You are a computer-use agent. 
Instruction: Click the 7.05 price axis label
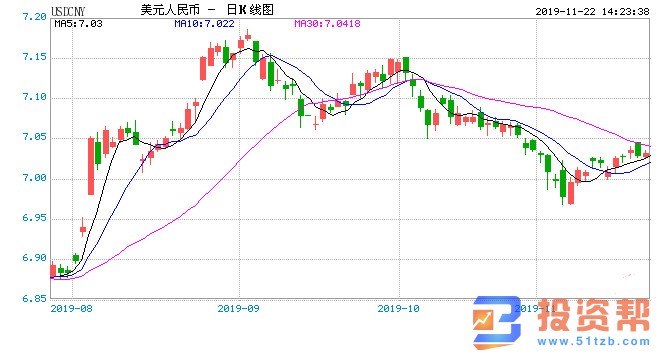(35, 137)
